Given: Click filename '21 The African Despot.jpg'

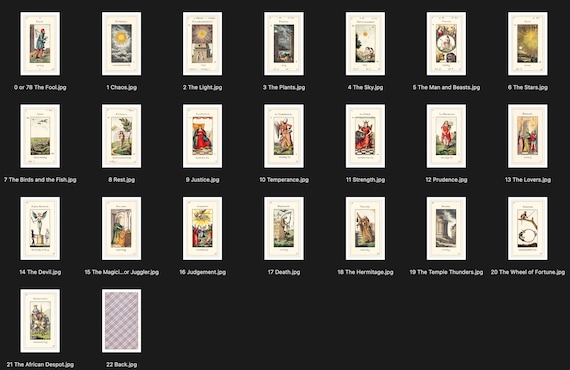Looking at the screenshot, I should [40, 364].
